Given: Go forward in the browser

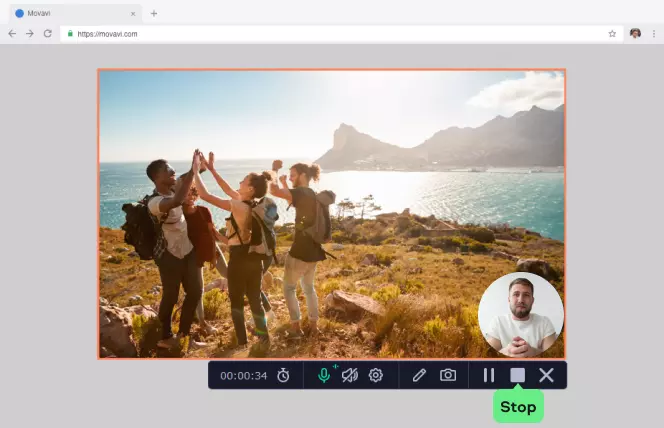Looking at the screenshot, I should pos(30,33).
